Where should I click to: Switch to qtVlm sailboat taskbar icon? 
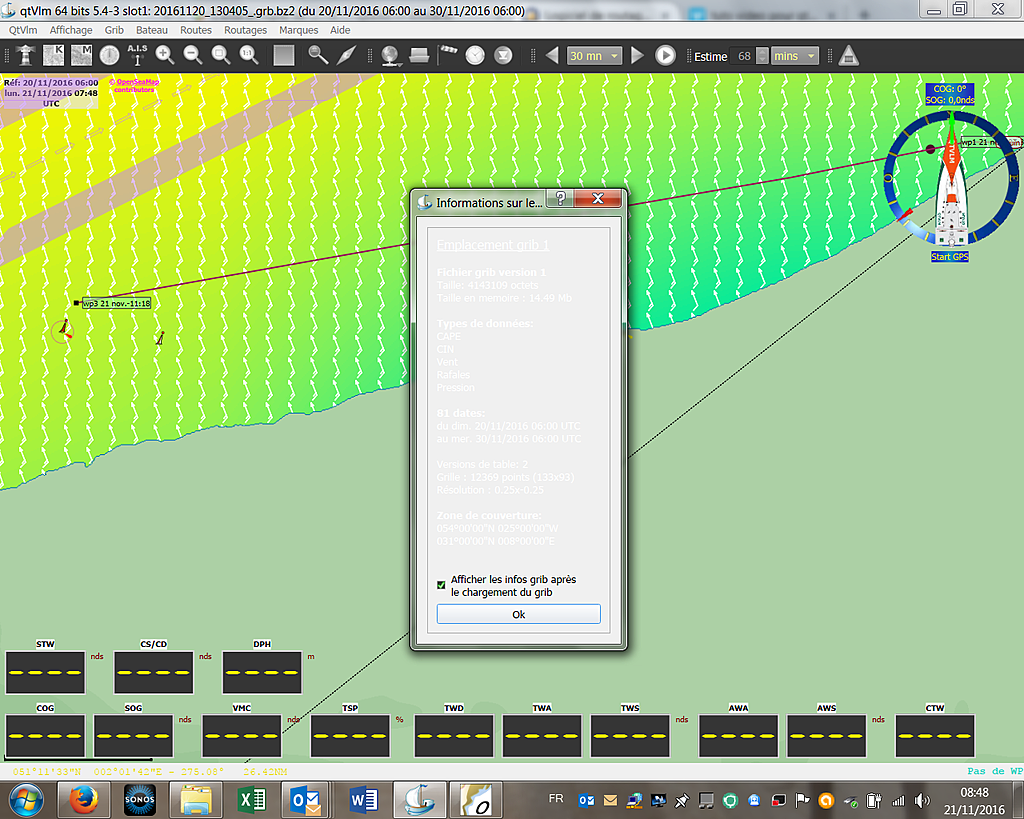point(420,800)
